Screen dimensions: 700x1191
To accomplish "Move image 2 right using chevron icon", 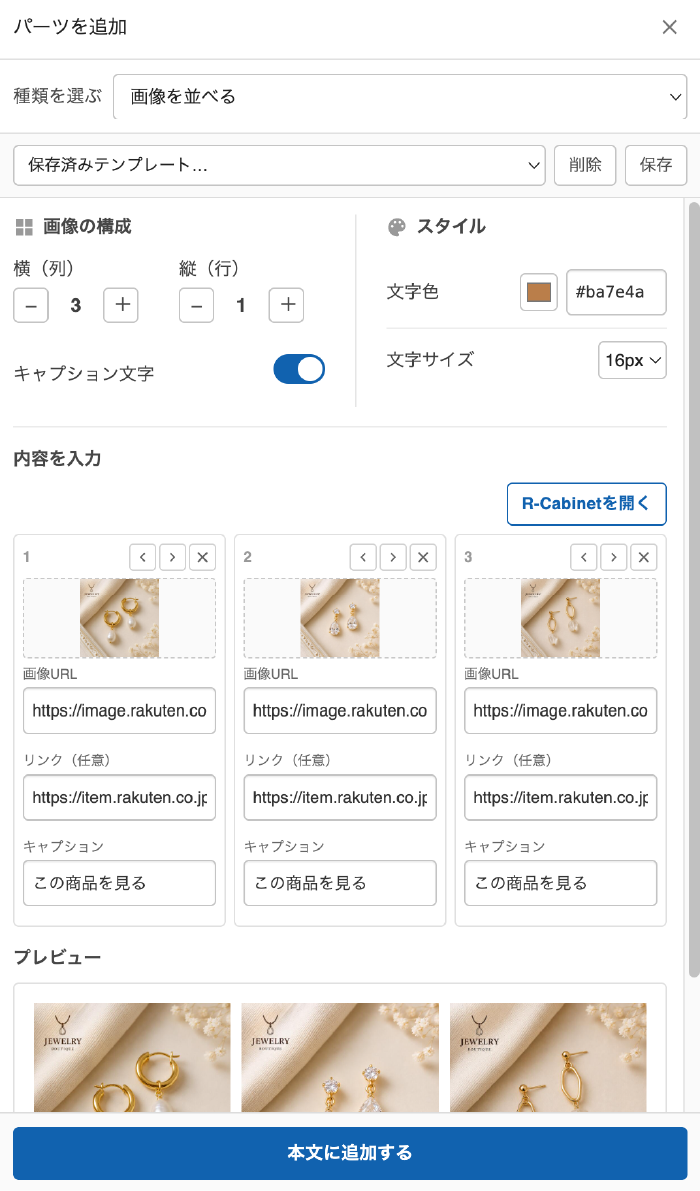I will click(x=393, y=557).
